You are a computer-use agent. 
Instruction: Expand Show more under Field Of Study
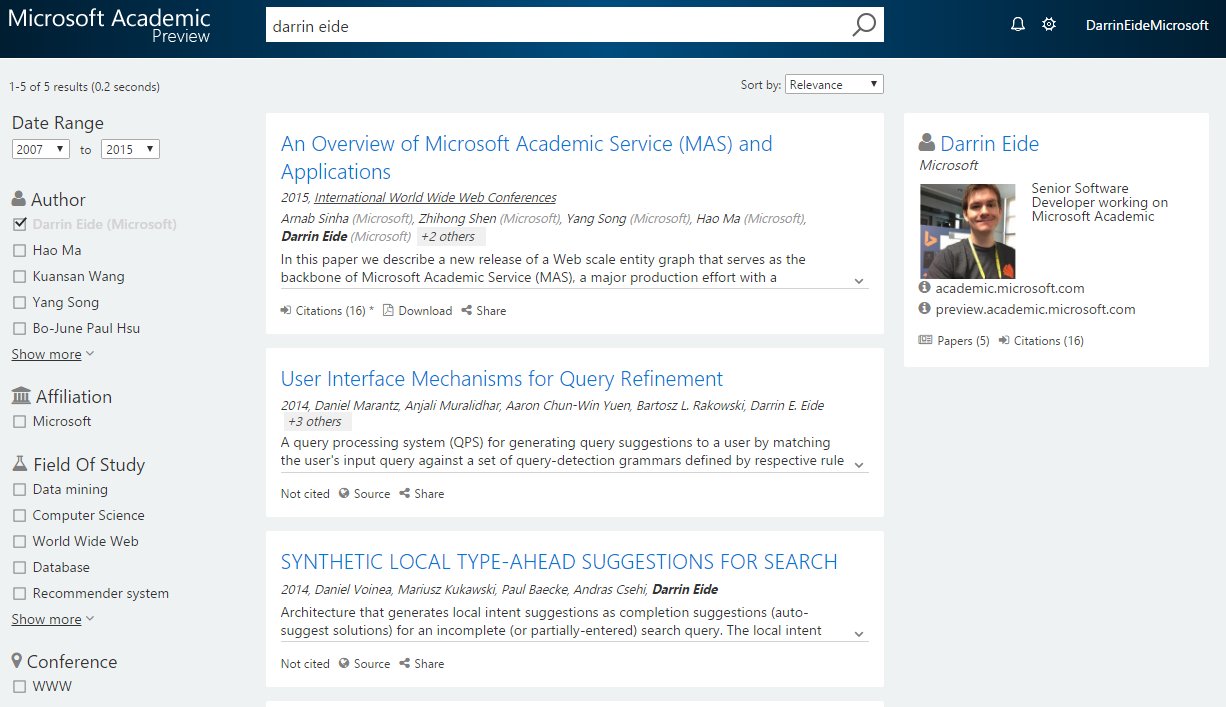[x=53, y=619]
